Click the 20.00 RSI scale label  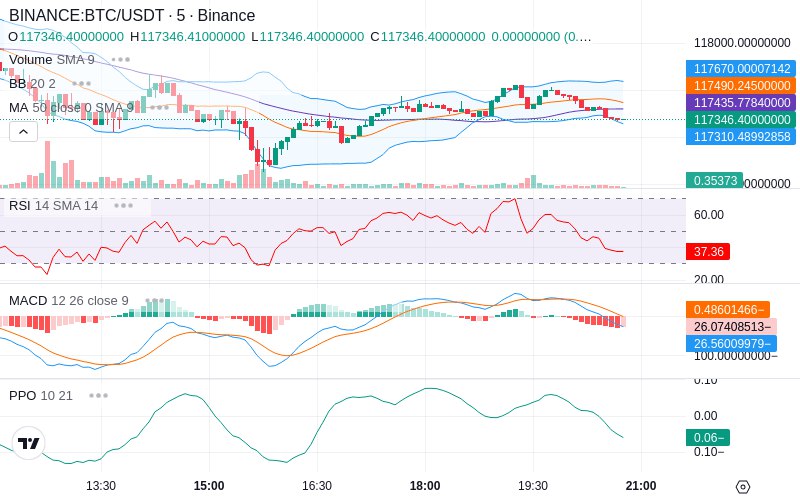coord(709,279)
